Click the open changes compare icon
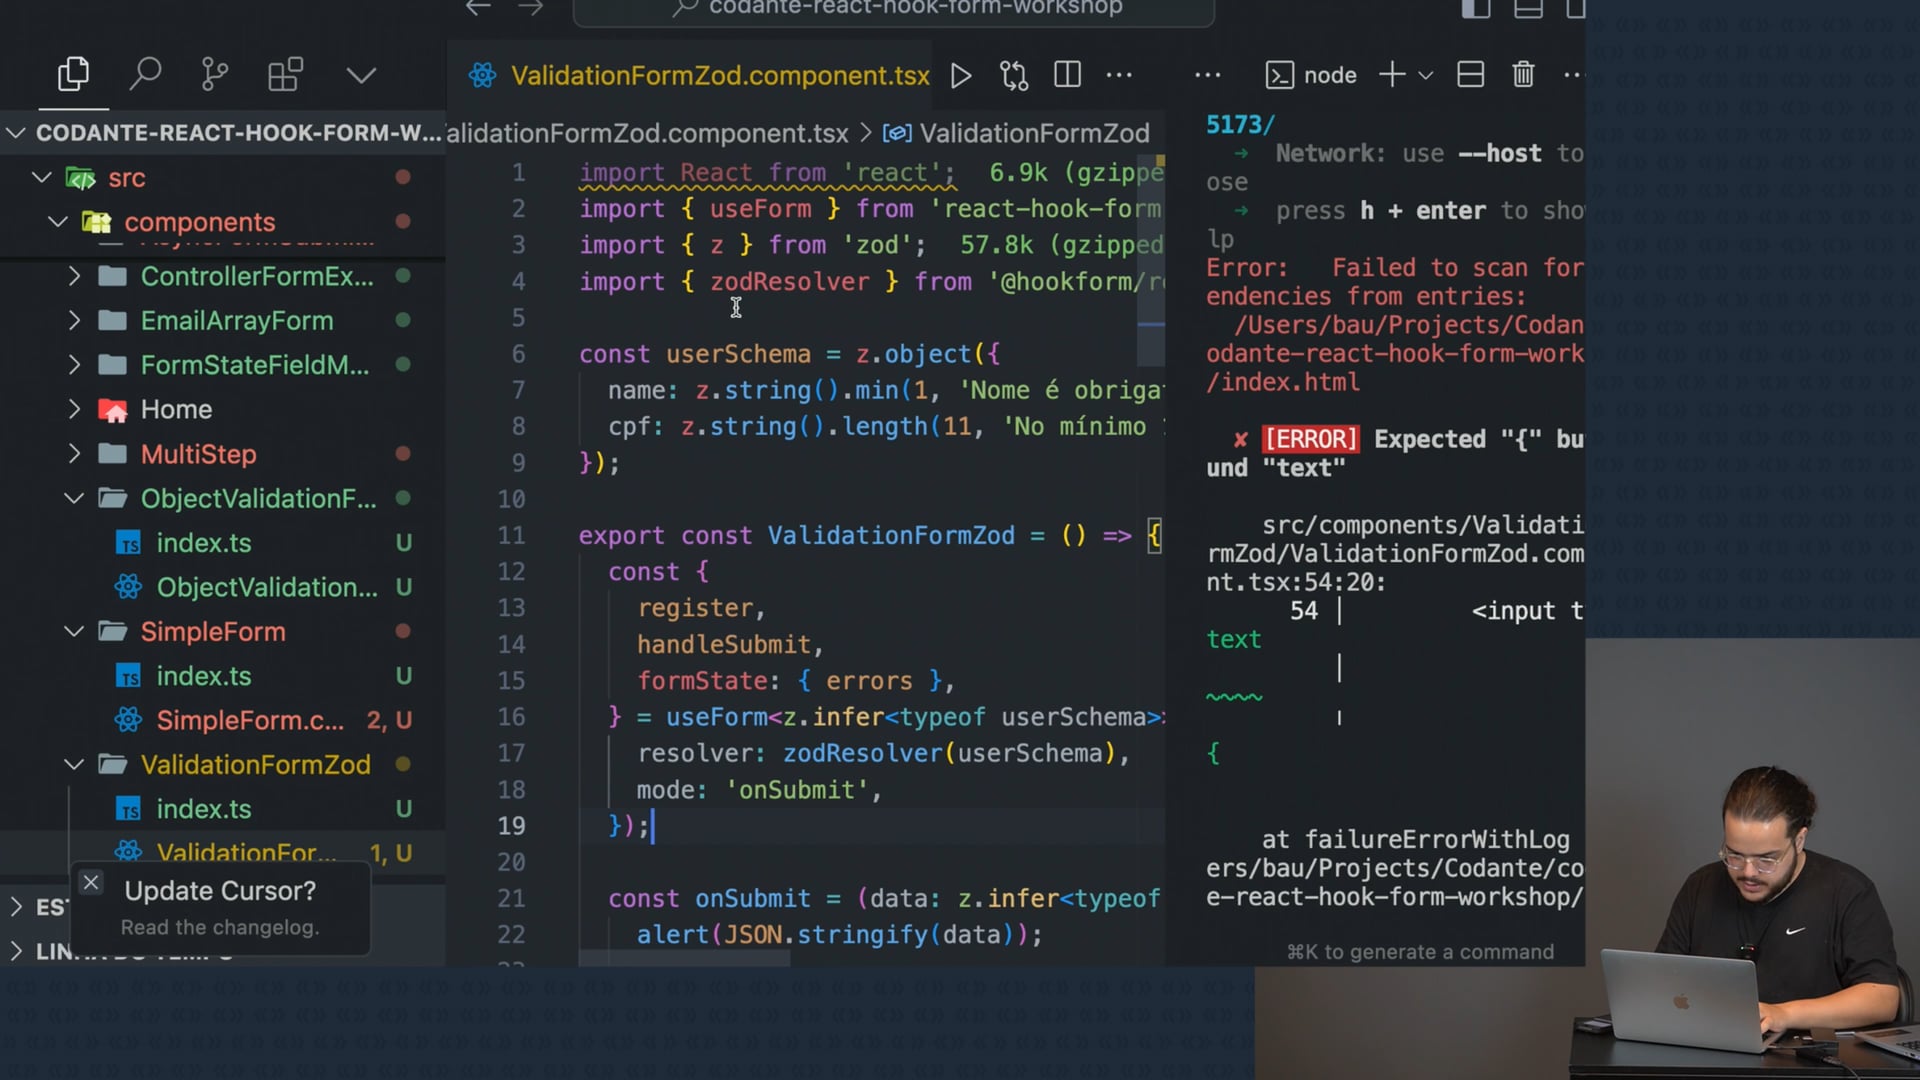Image resolution: width=1920 pixels, height=1080 pixels. click(1014, 76)
